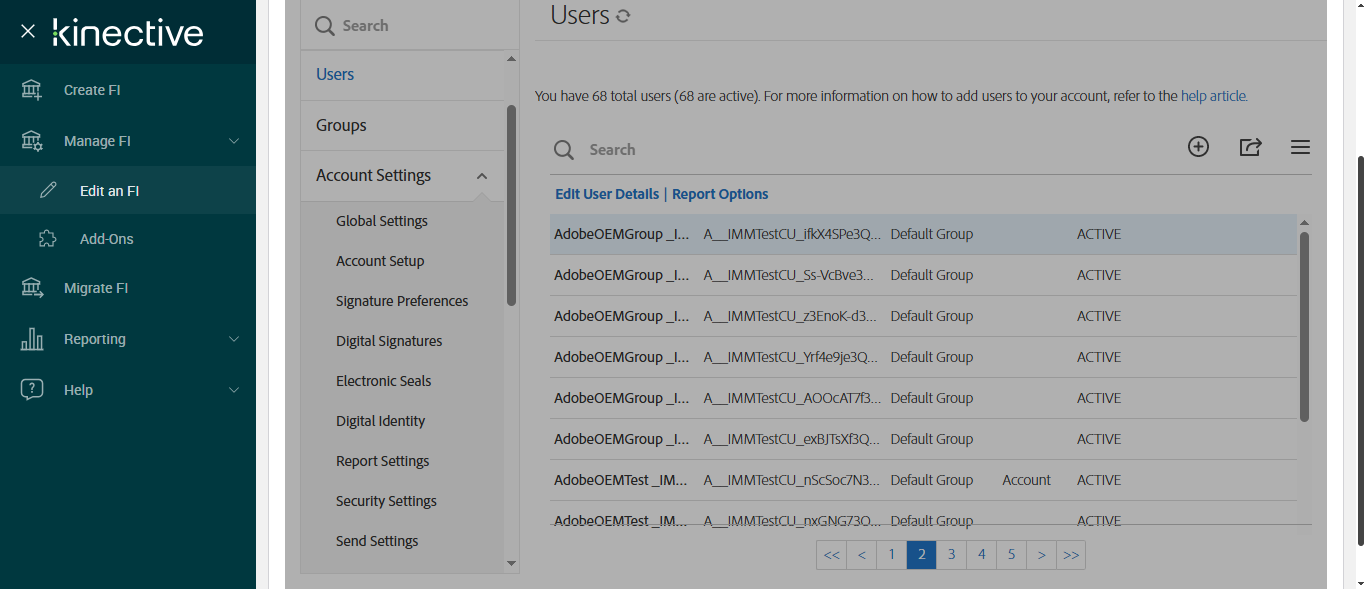Click the Create FI bank icon
The image size is (1366, 589).
pyautogui.click(x=32, y=90)
